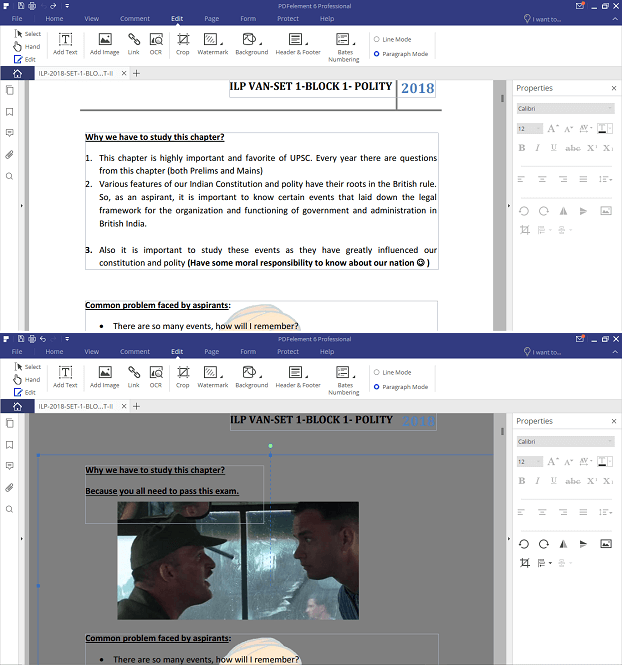622x665 pixels.
Task: Click 'I want to...' in top window
Action: (542, 19)
